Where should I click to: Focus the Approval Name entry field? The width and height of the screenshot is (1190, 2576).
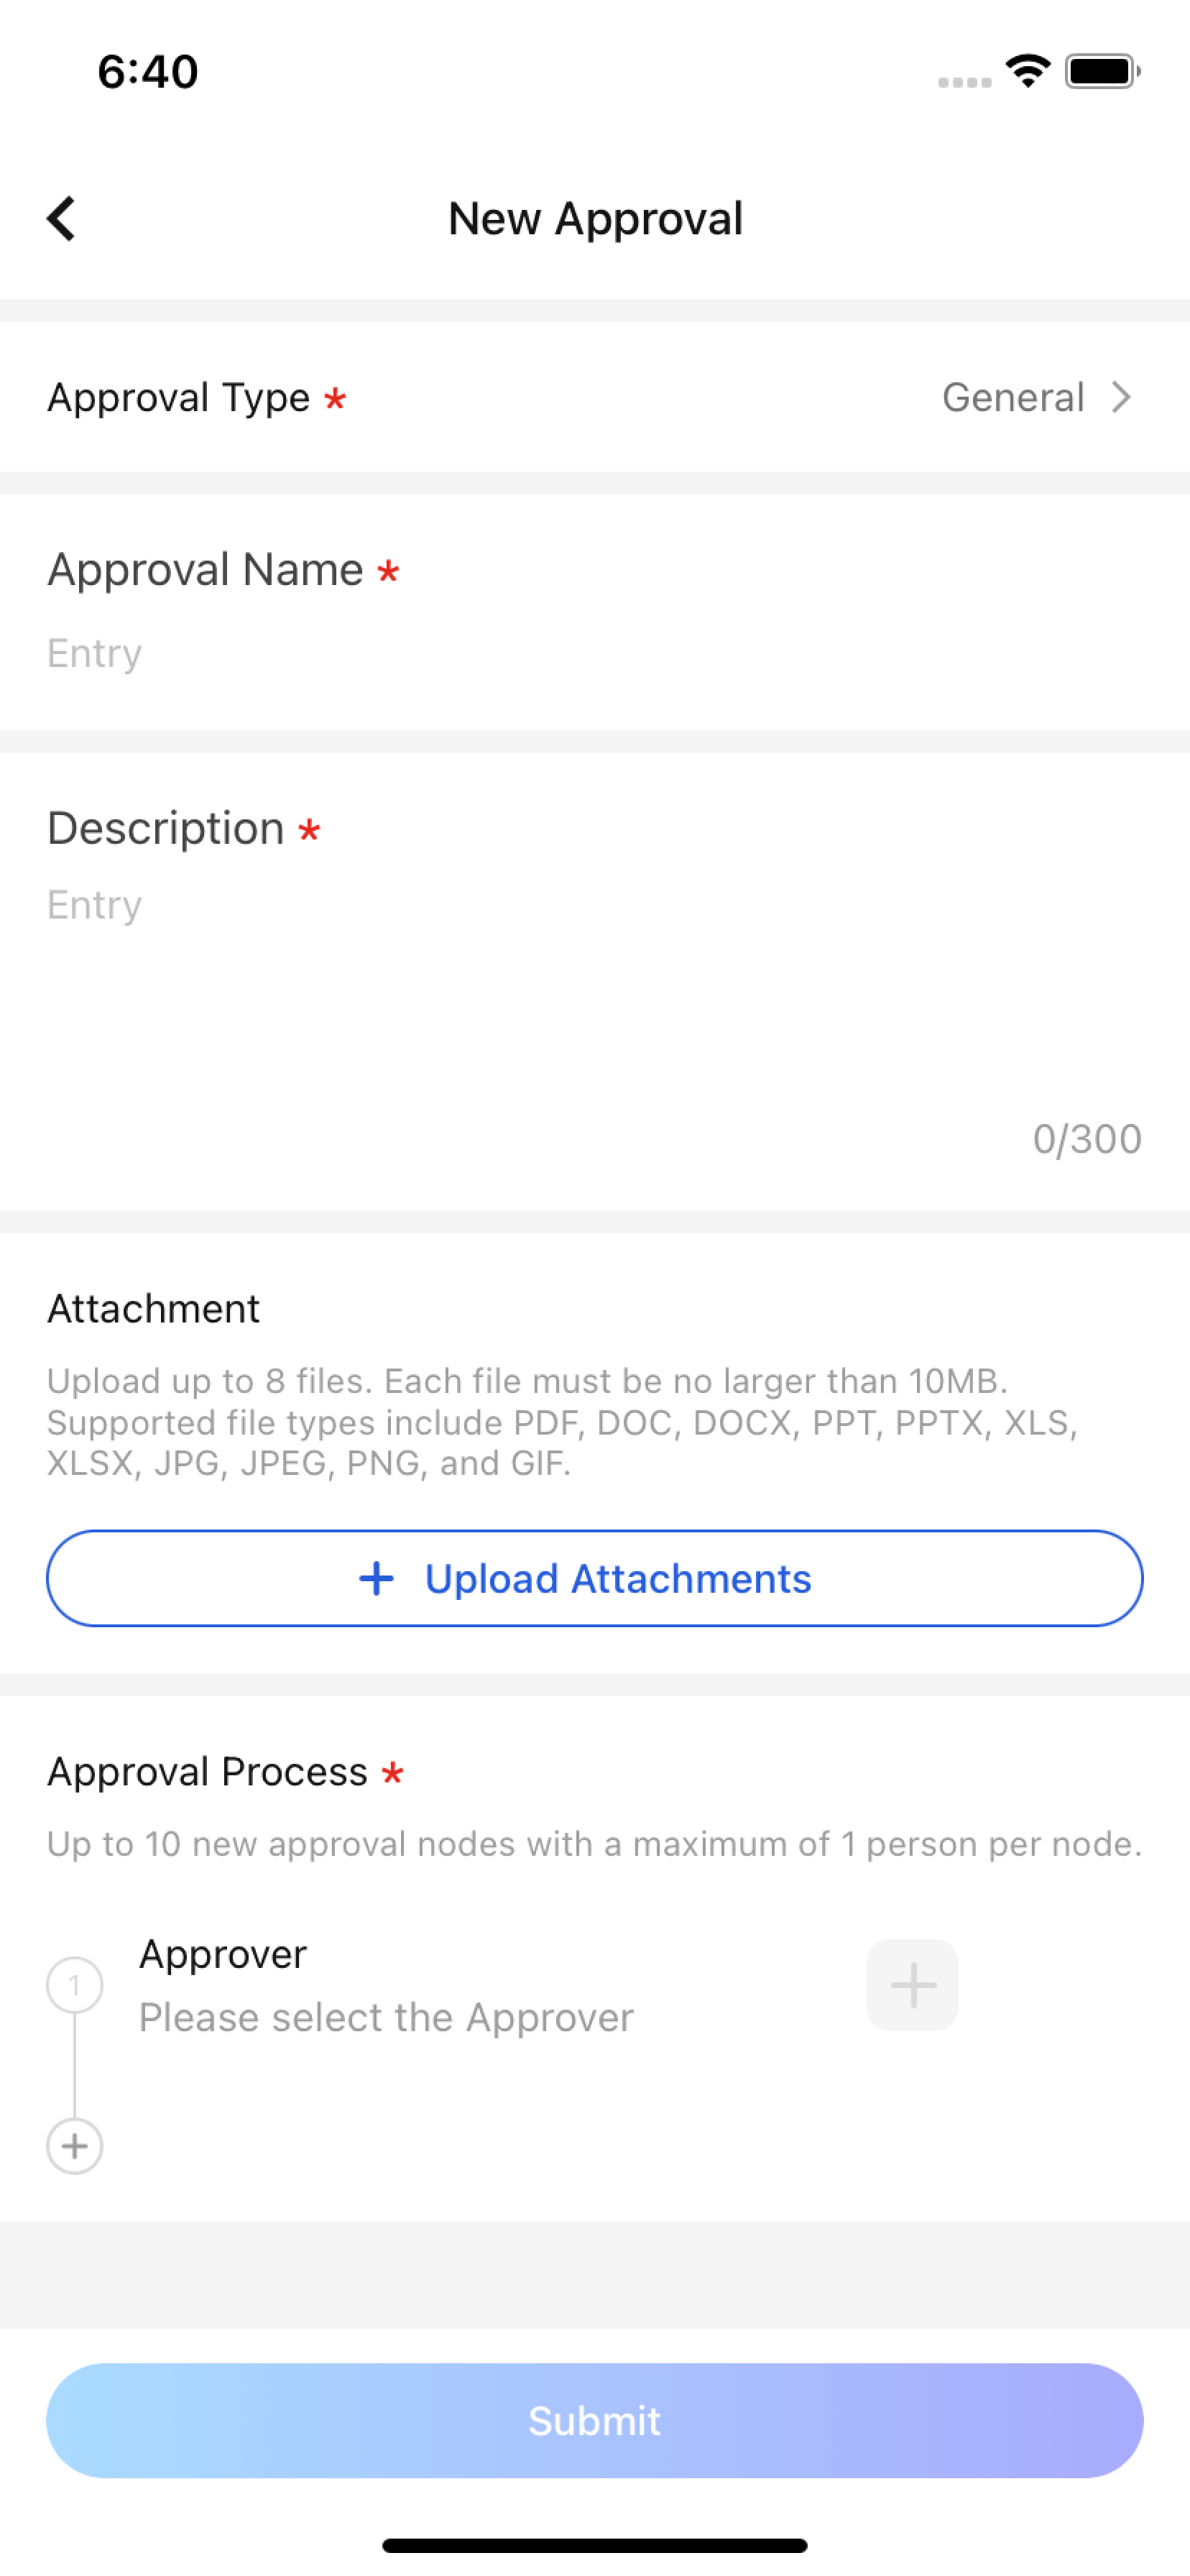coord(595,654)
